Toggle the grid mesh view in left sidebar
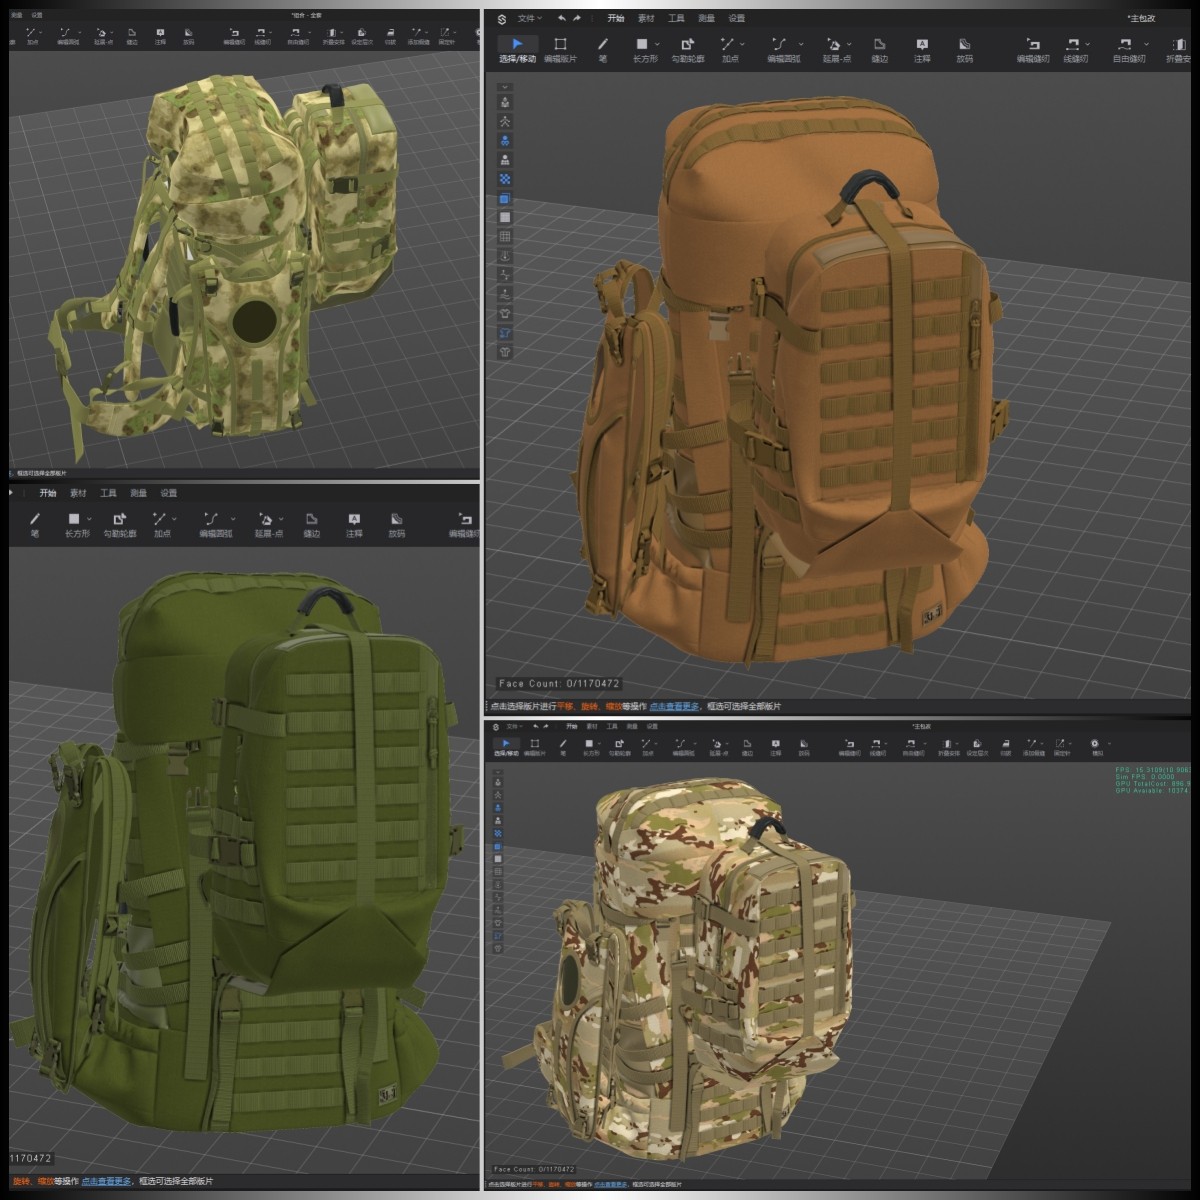This screenshot has height=1200, width=1200. pos(505,237)
